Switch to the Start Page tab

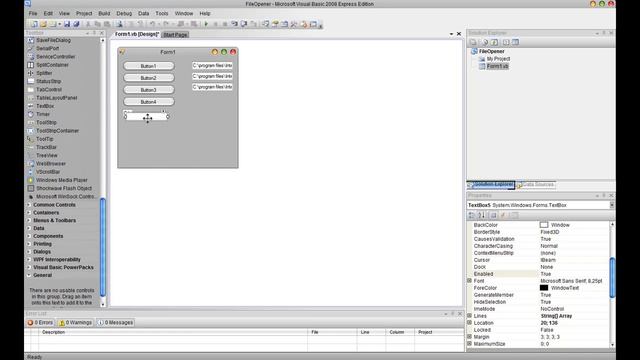(x=175, y=35)
